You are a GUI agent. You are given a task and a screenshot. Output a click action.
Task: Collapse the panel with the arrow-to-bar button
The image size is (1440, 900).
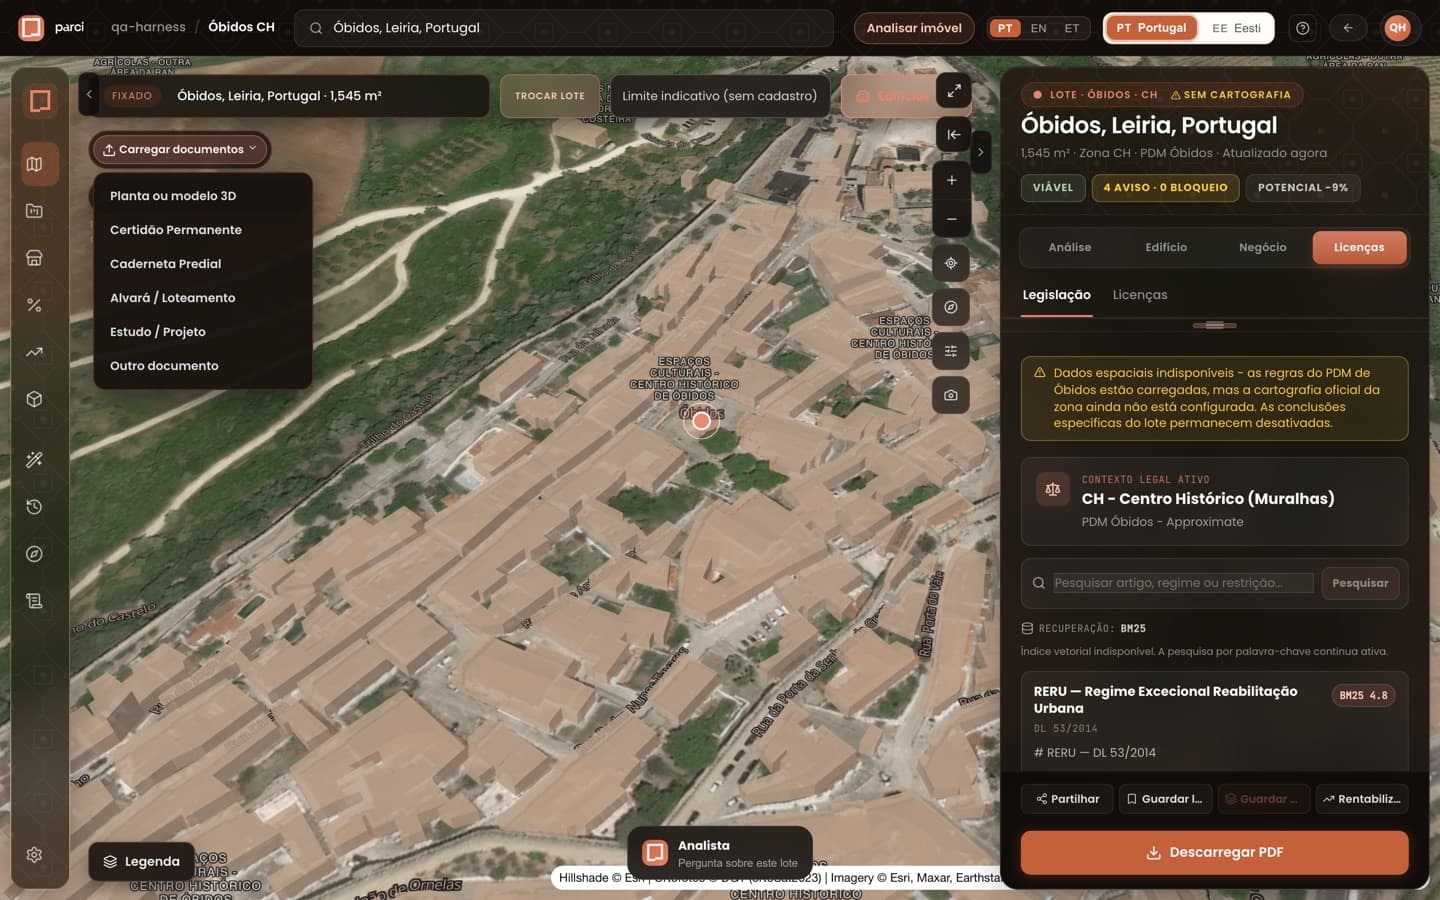pos(953,135)
